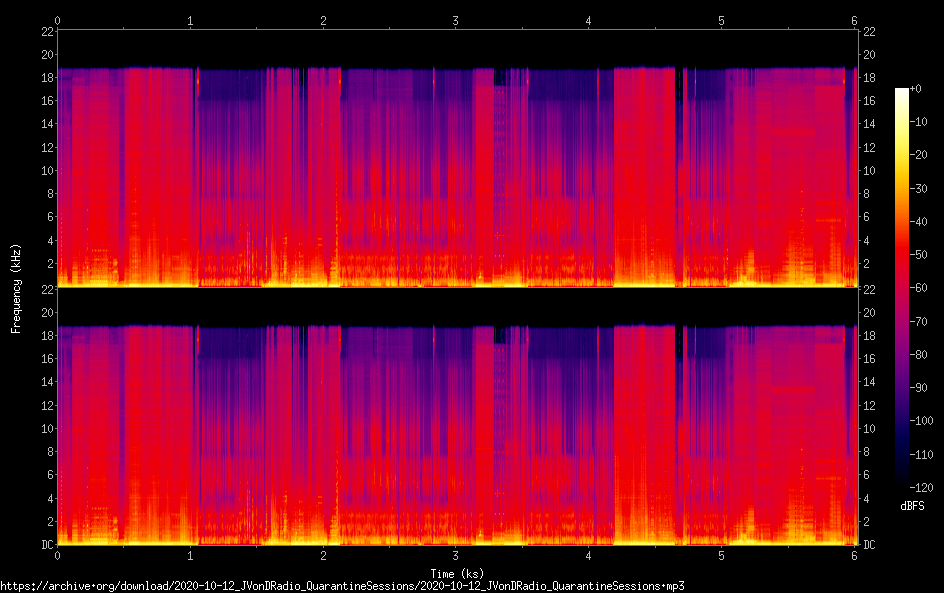Click the '-100' value on the scale
The width and height of the screenshot is (944, 593).
tap(922, 421)
